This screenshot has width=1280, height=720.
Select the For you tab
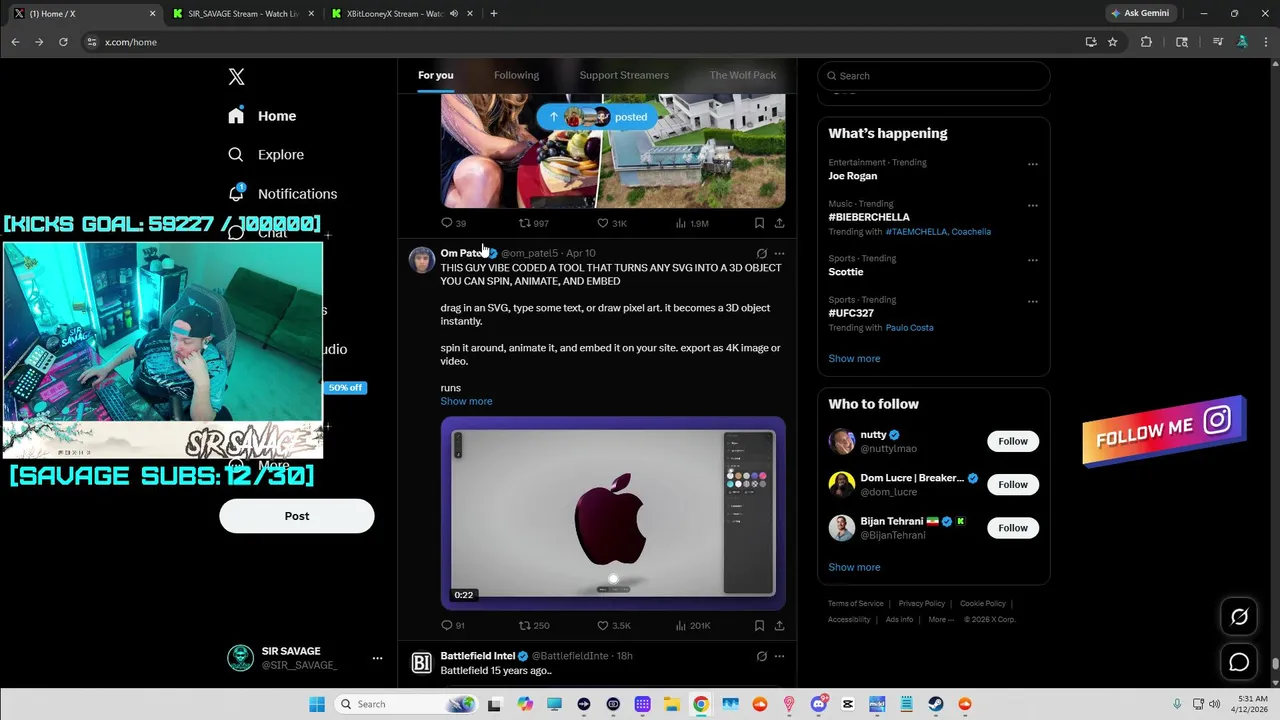(x=436, y=75)
